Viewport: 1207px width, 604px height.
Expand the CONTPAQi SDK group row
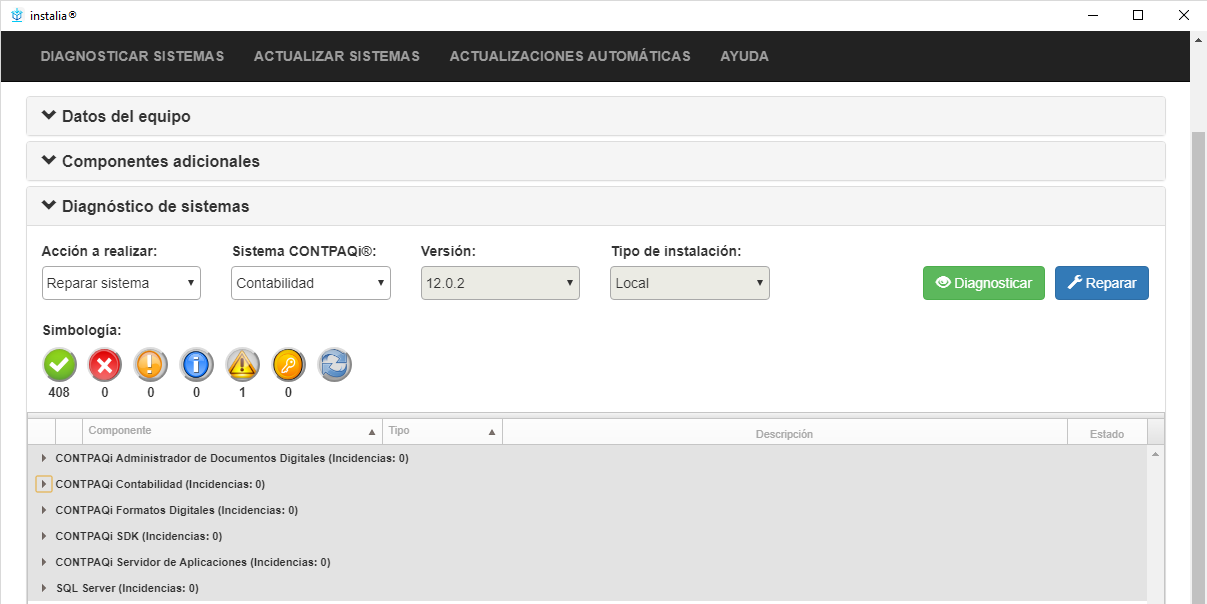point(43,536)
